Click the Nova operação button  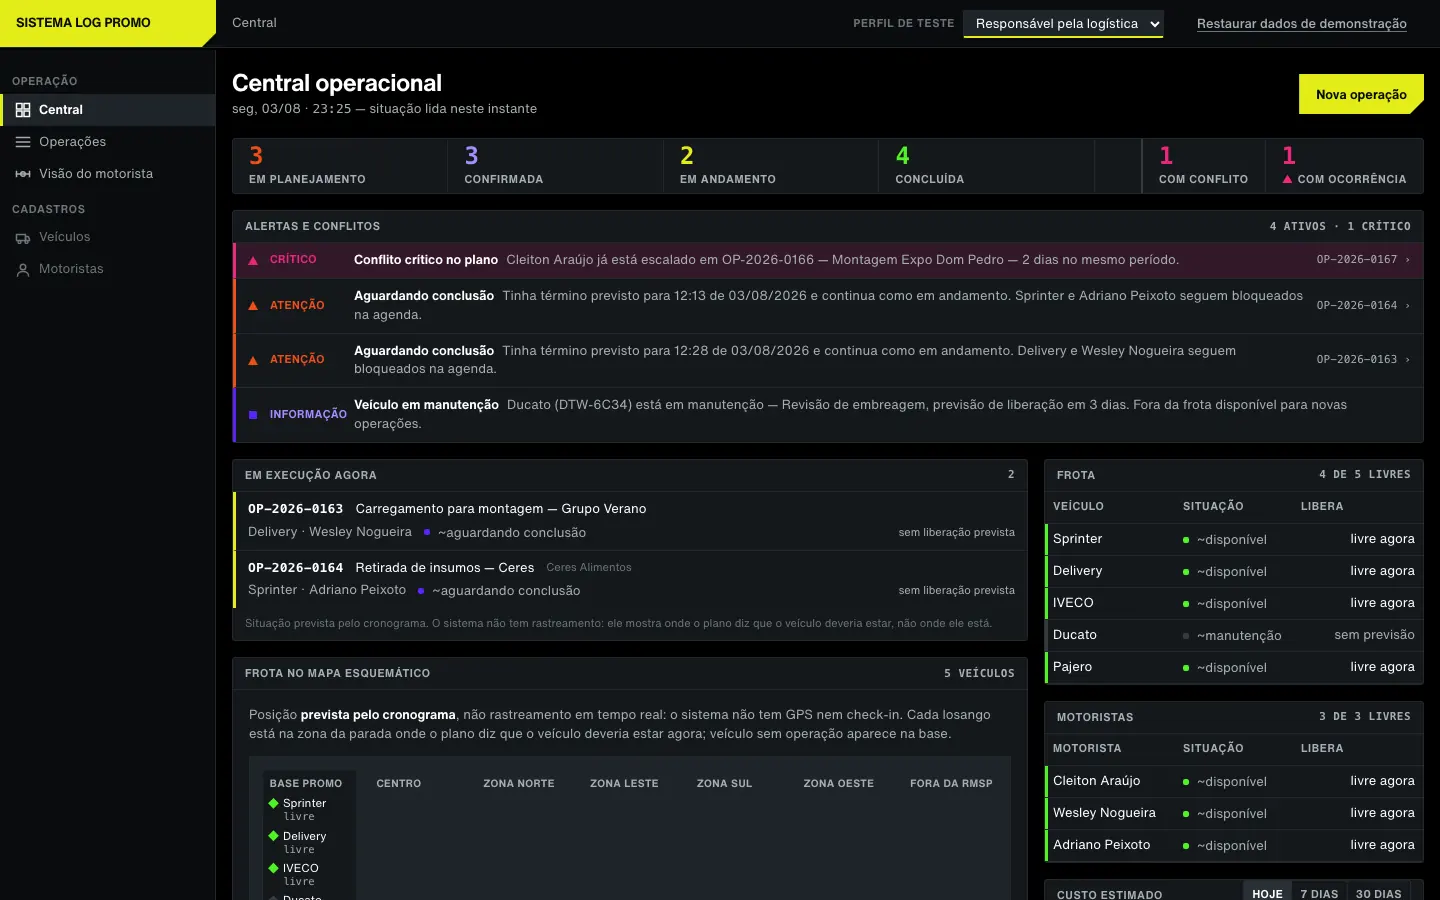1361,94
